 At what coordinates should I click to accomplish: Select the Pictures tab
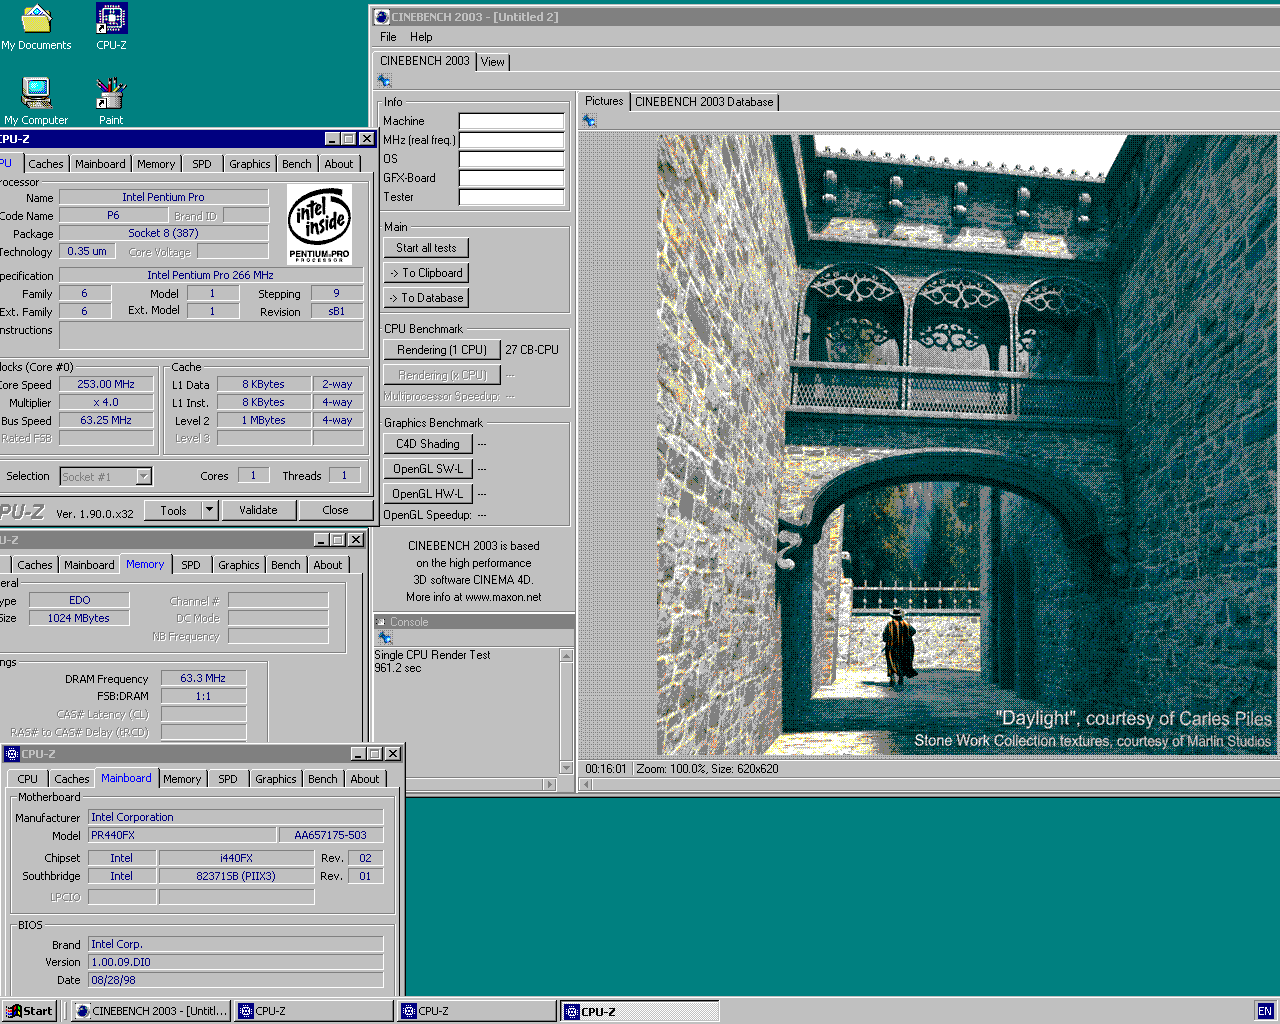[604, 101]
